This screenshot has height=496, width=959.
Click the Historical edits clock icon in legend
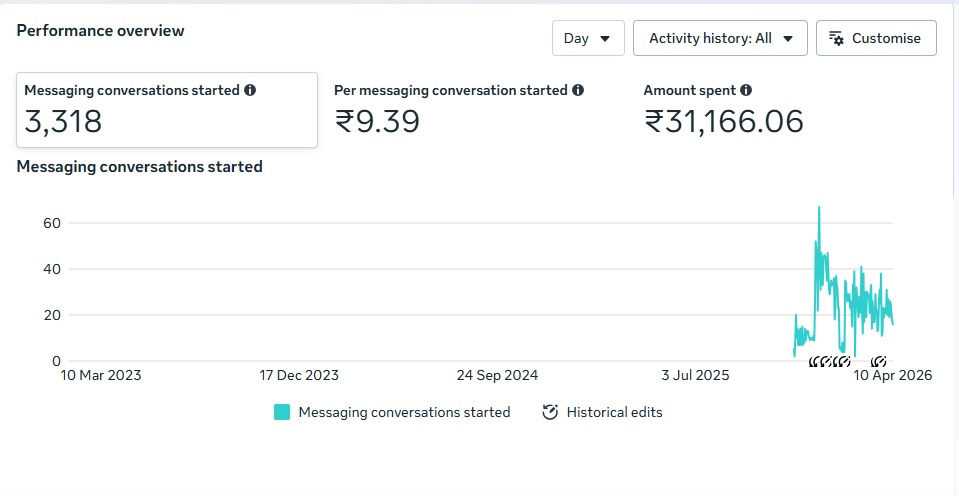pos(549,412)
